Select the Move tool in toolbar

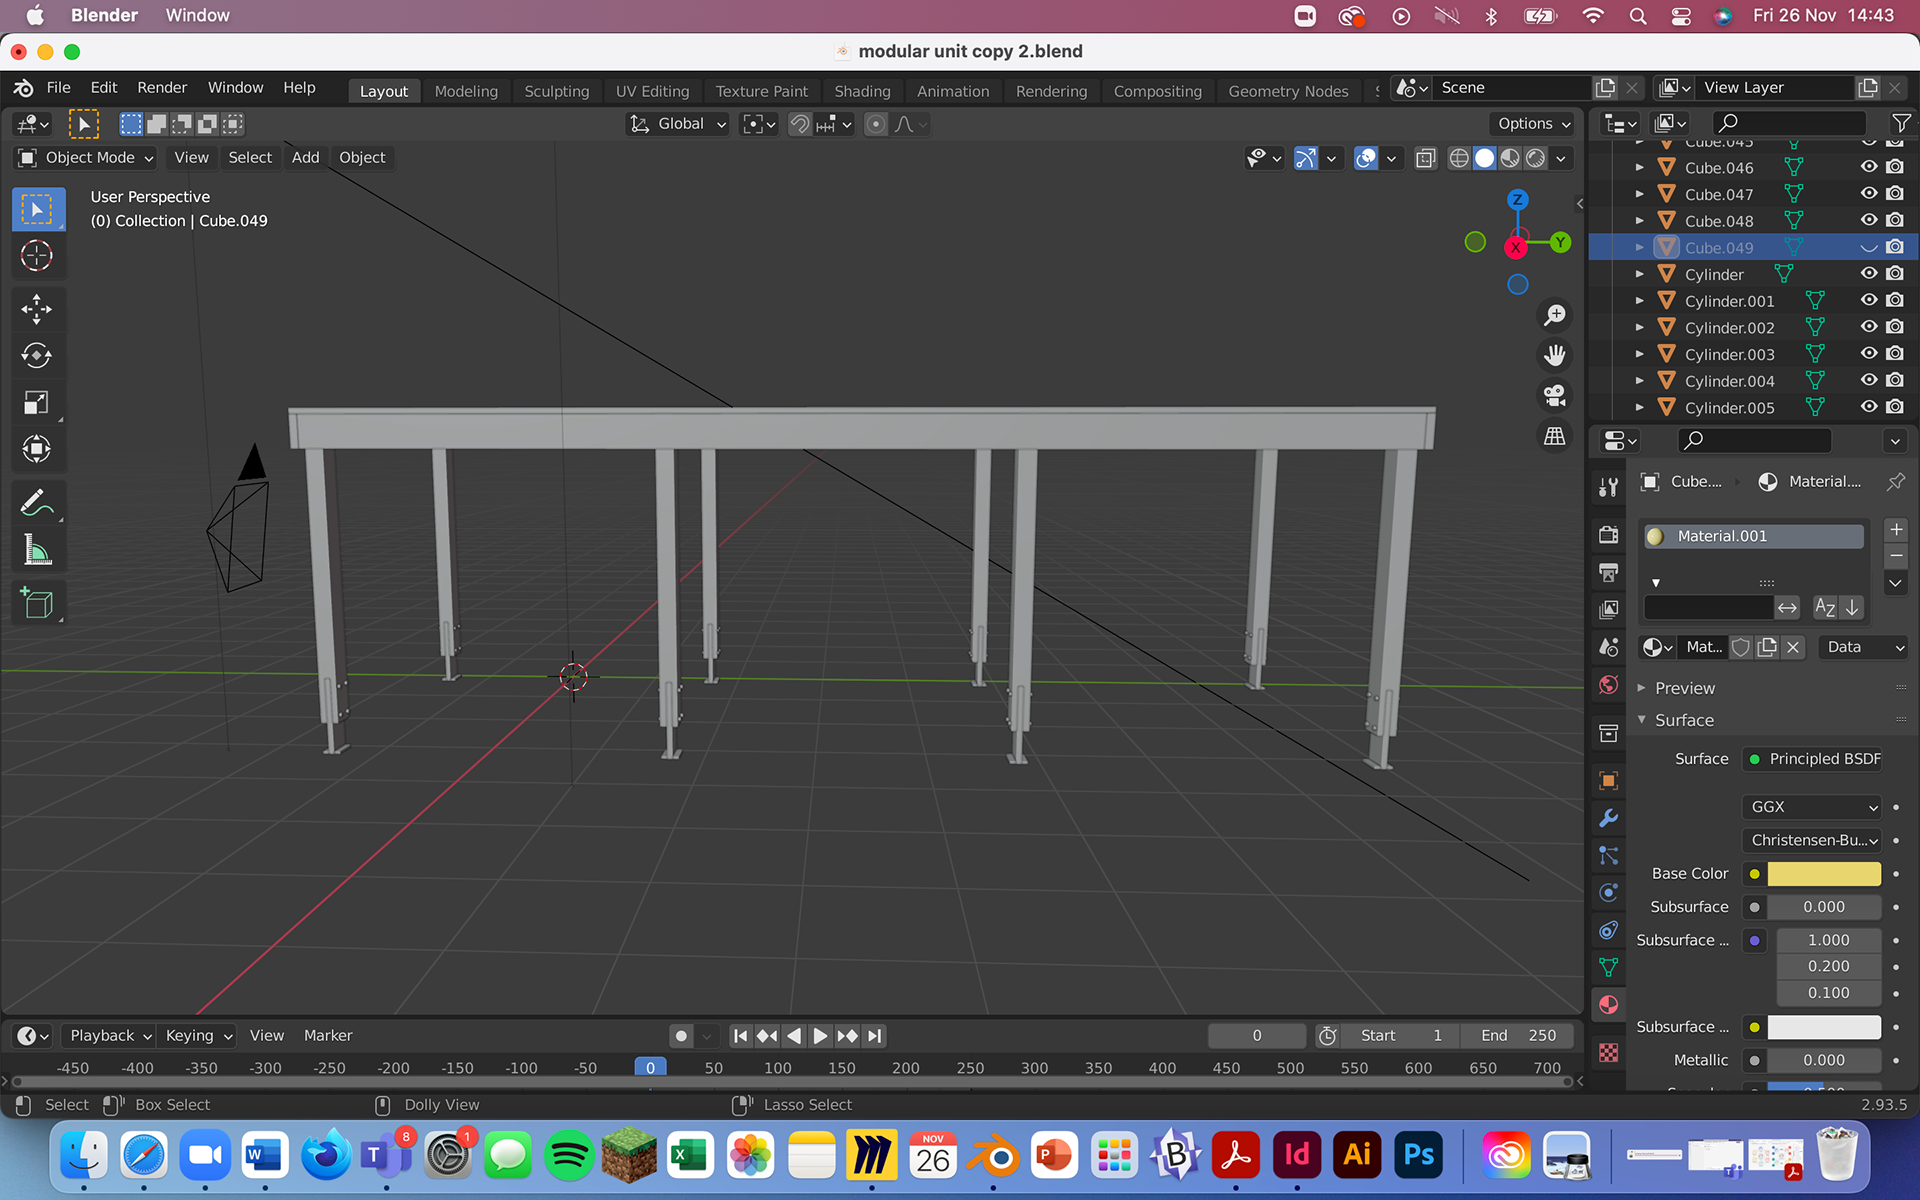click(37, 309)
